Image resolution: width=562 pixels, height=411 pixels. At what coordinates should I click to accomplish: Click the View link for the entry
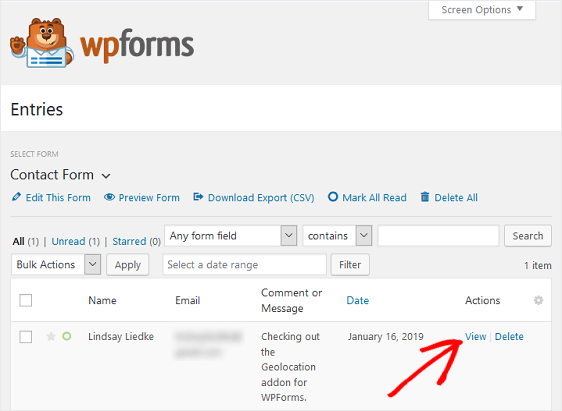coord(476,336)
